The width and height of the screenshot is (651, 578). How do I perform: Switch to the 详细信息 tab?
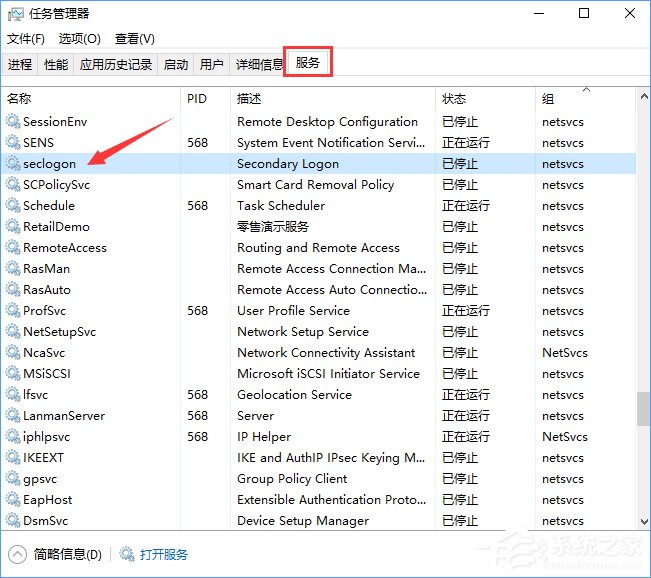(257, 64)
